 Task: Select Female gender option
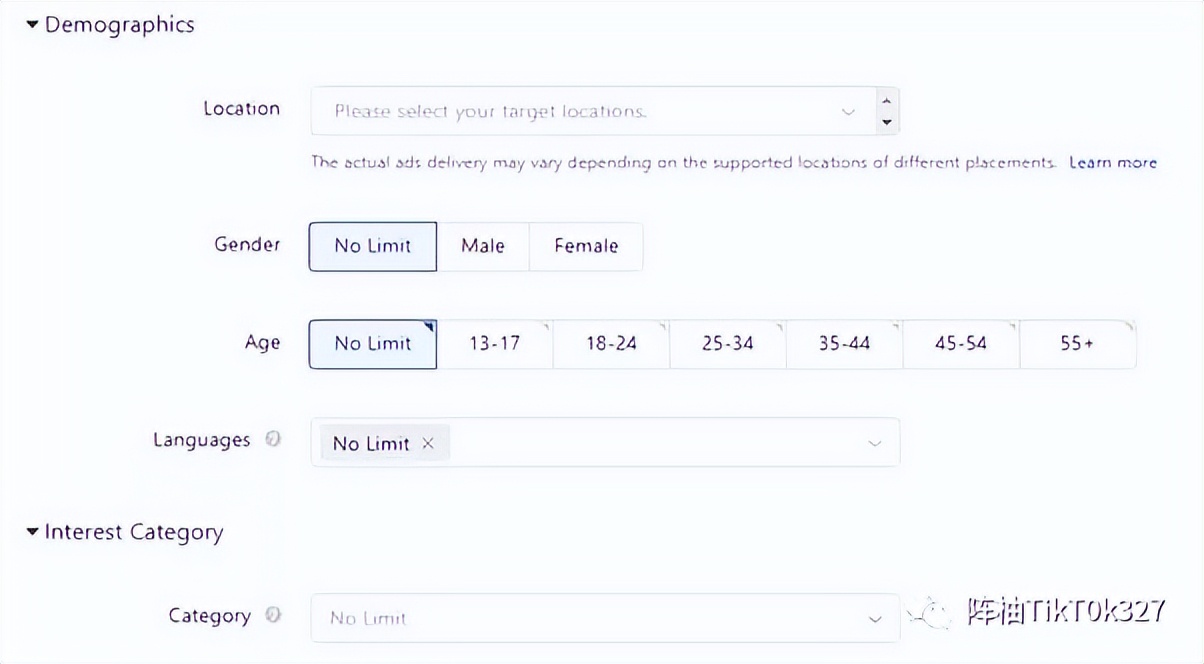[586, 246]
